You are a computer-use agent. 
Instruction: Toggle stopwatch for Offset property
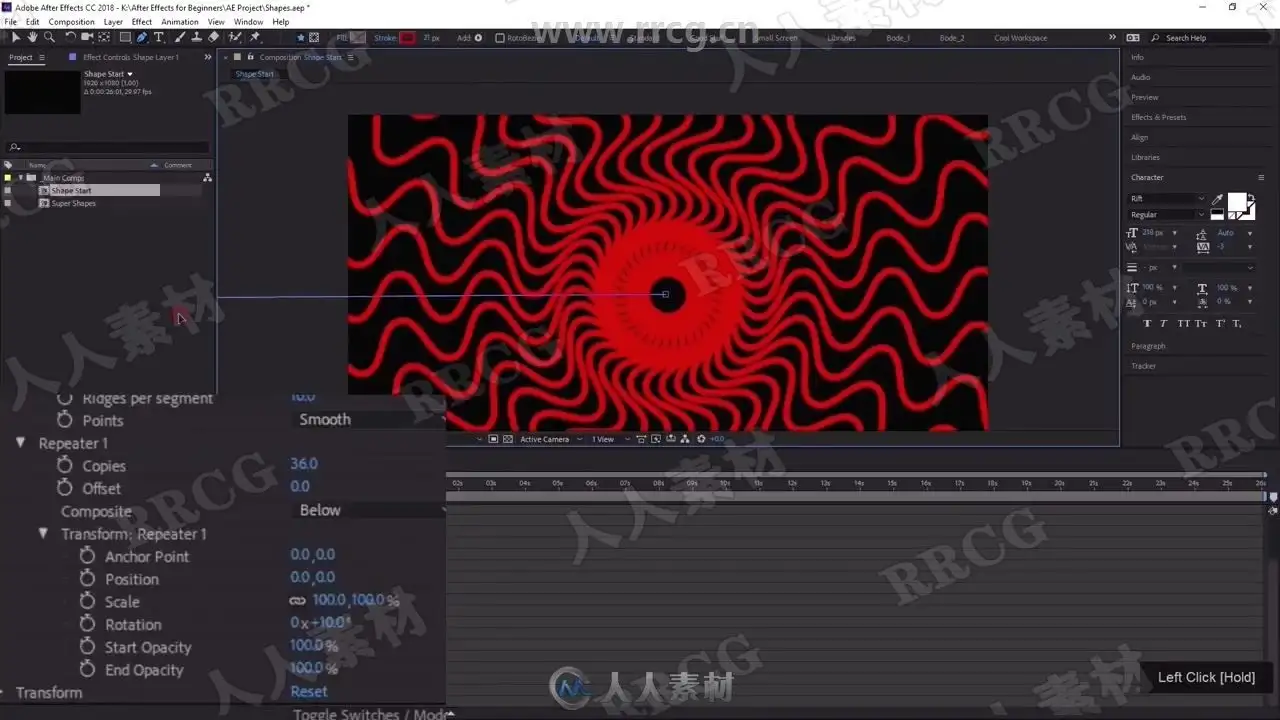(x=65, y=487)
